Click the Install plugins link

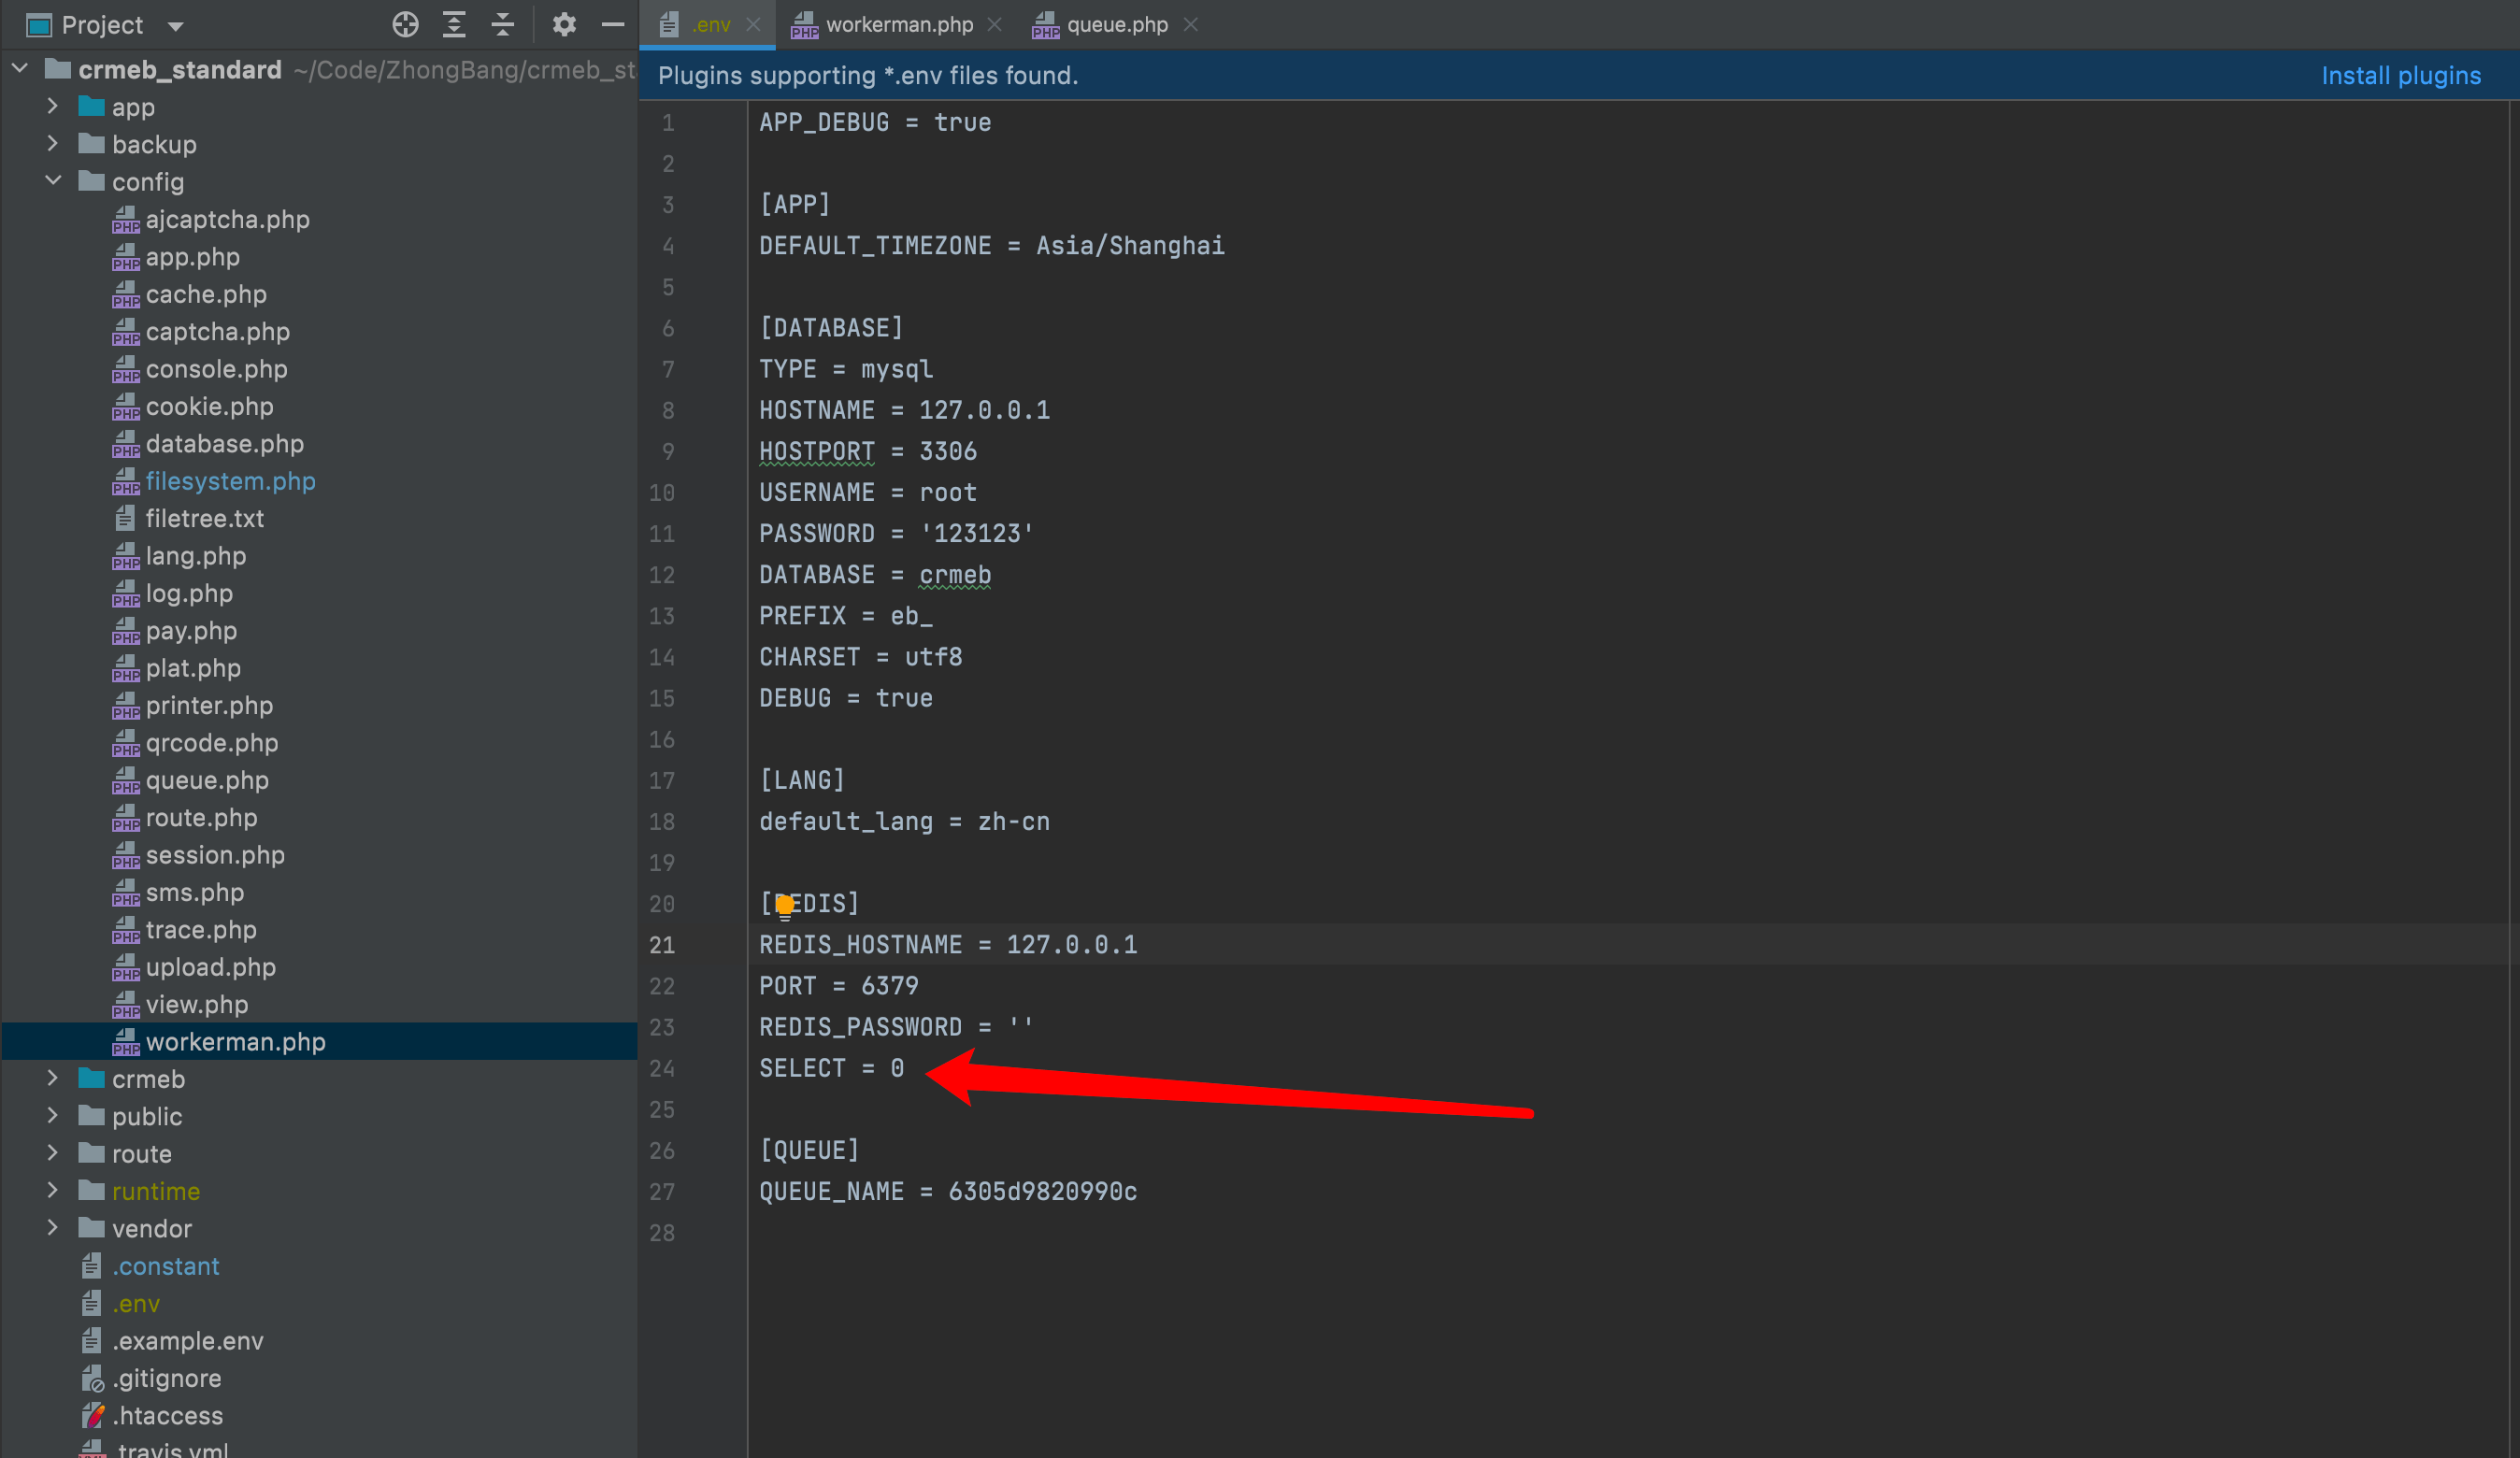pos(2400,75)
